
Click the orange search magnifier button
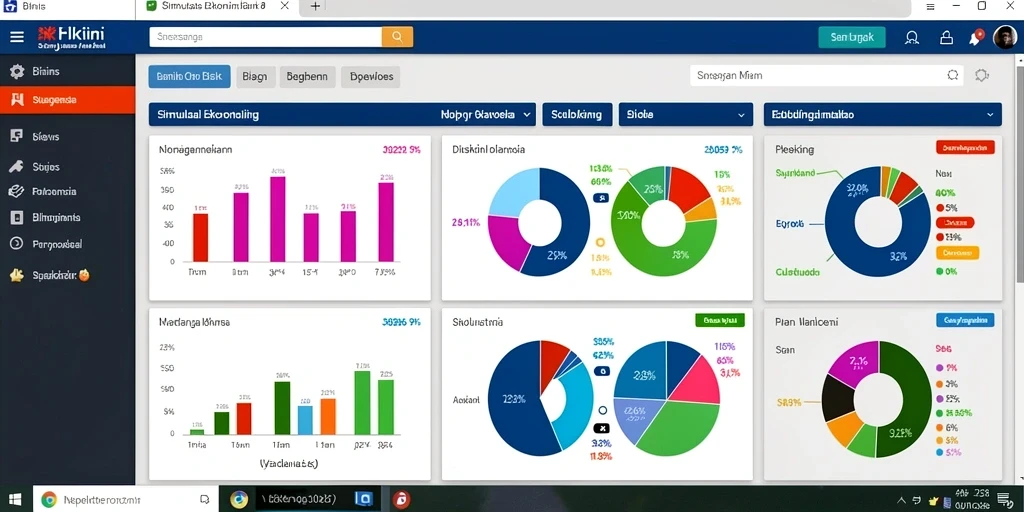[397, 37]
